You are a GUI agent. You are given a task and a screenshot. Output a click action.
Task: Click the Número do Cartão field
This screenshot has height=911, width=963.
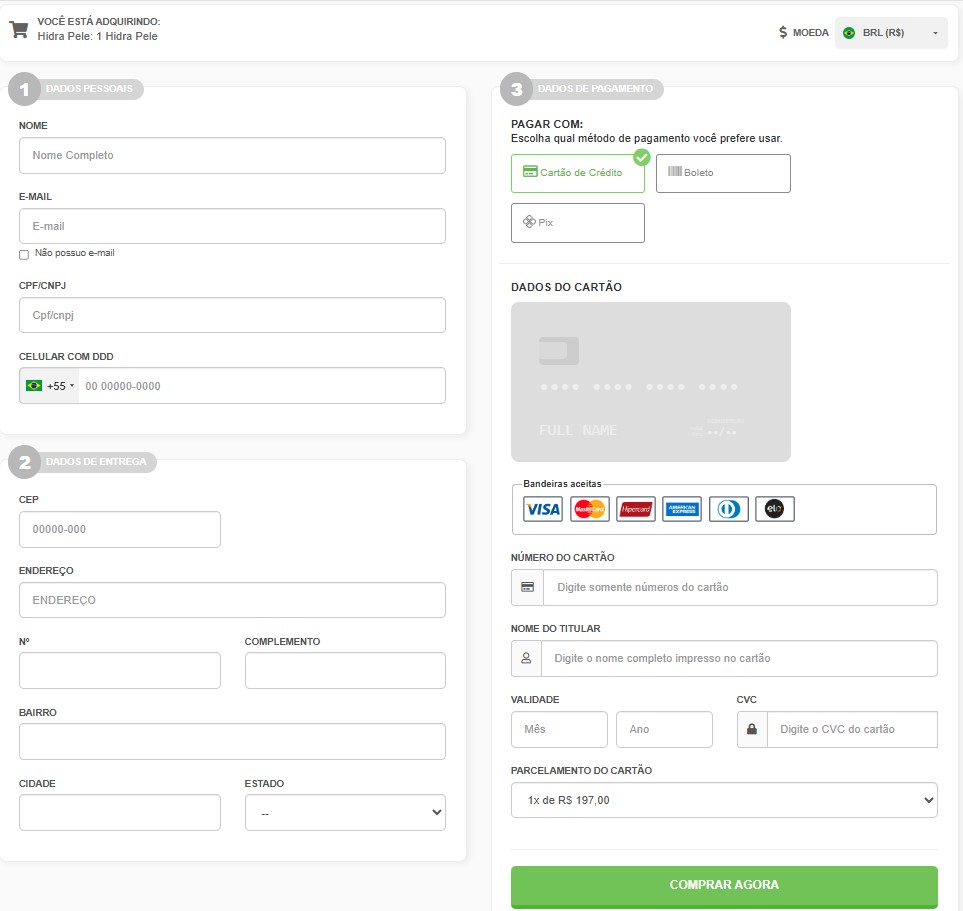pos(740,588)
